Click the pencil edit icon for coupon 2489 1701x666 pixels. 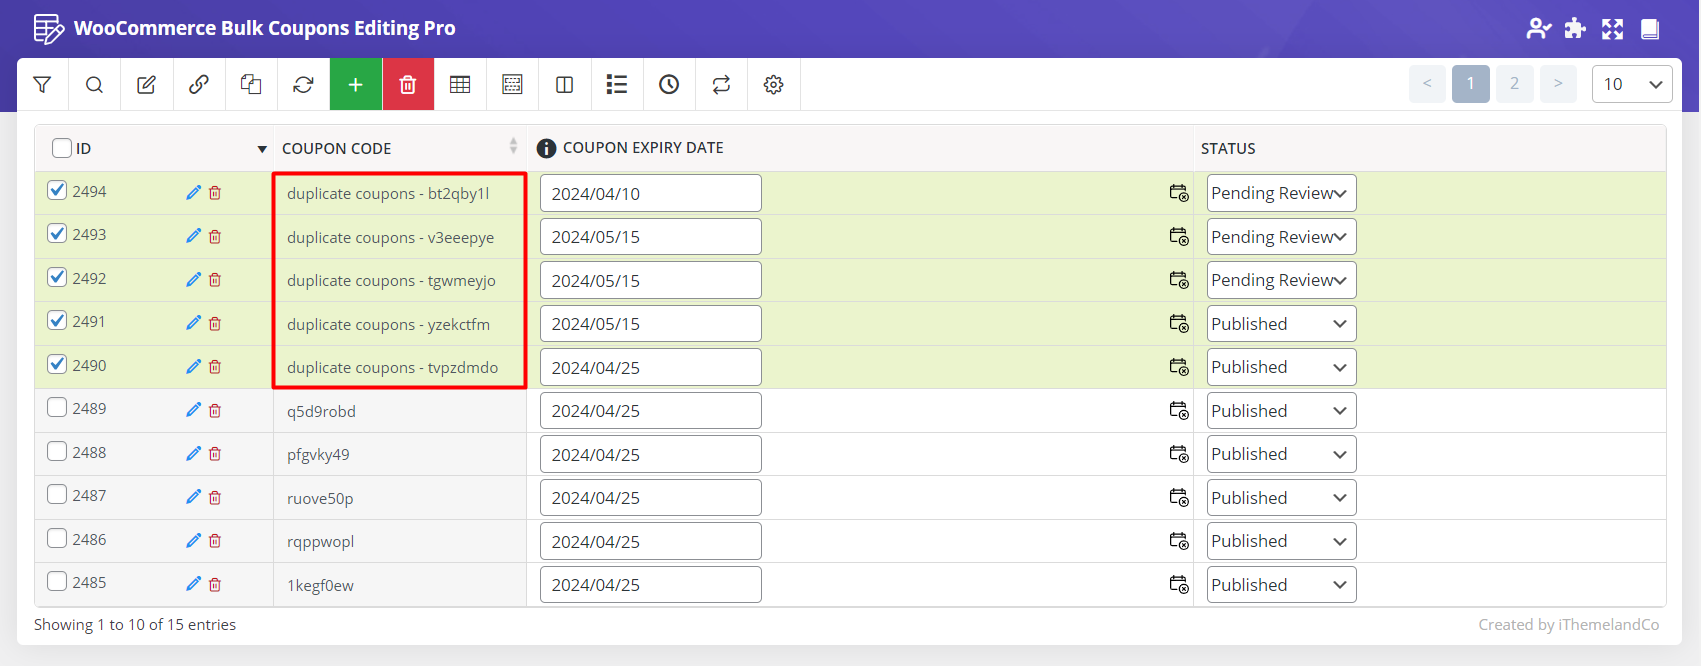[x=193, y=410]
